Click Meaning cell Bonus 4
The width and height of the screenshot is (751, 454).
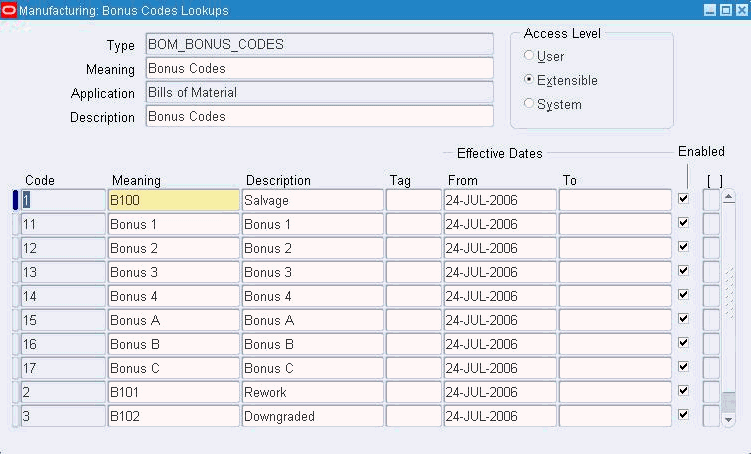173,296
